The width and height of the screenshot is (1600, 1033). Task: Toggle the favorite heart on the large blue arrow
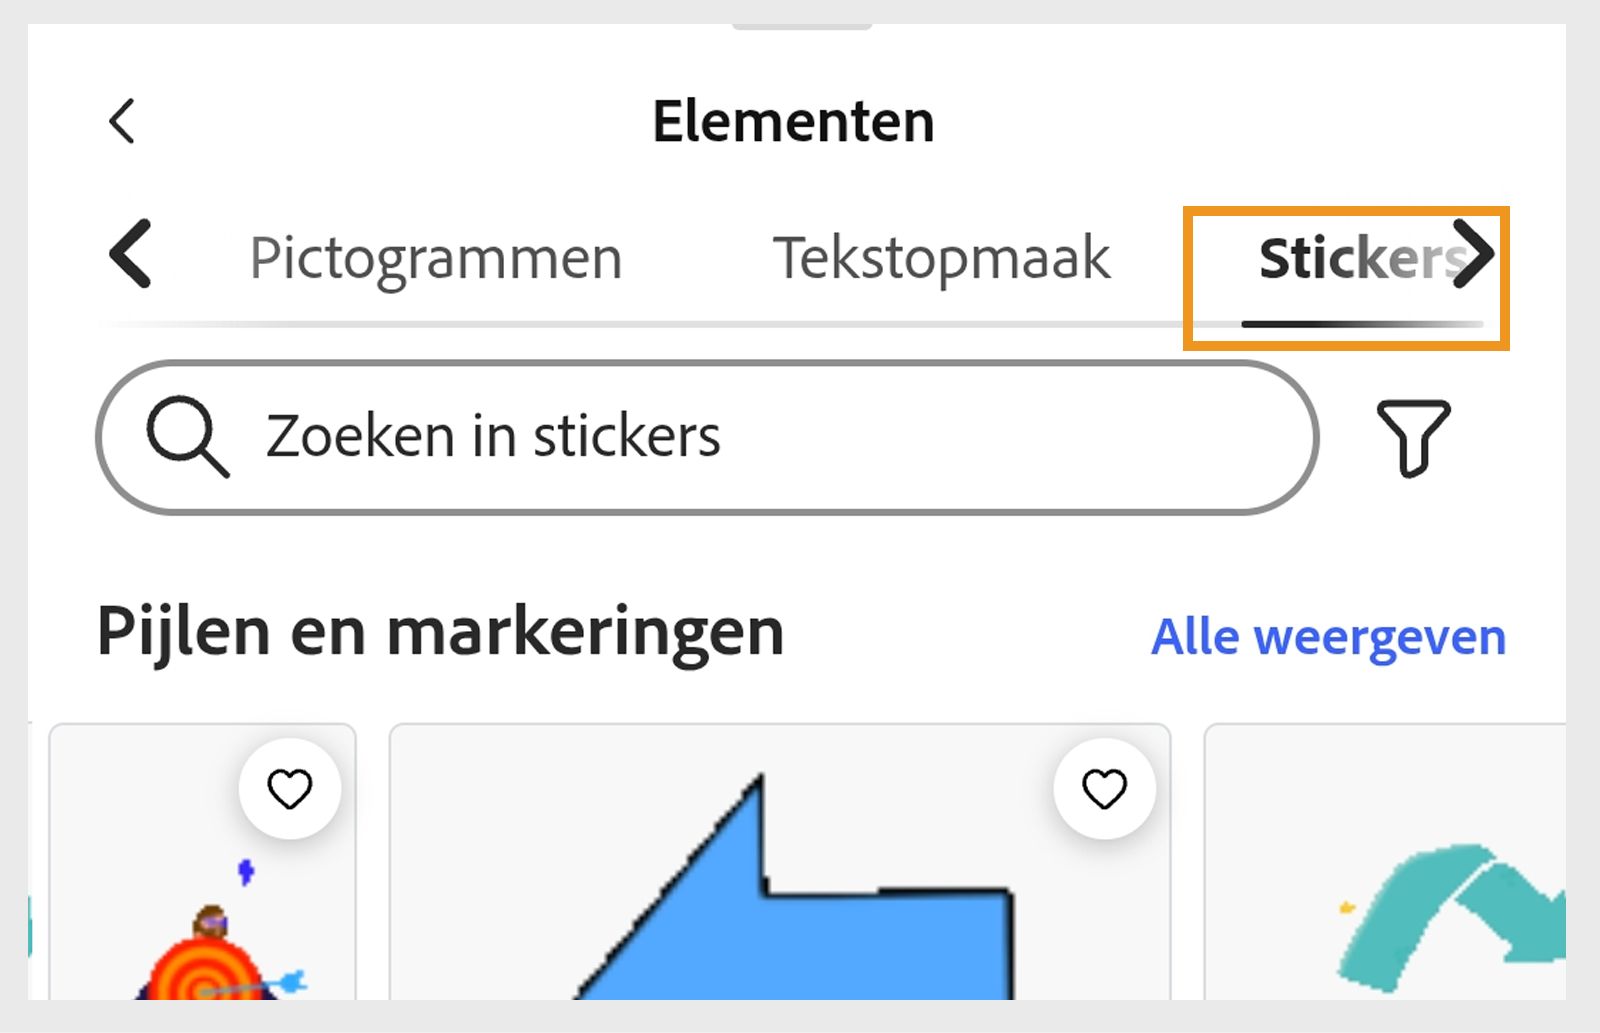click(1103, 789)
